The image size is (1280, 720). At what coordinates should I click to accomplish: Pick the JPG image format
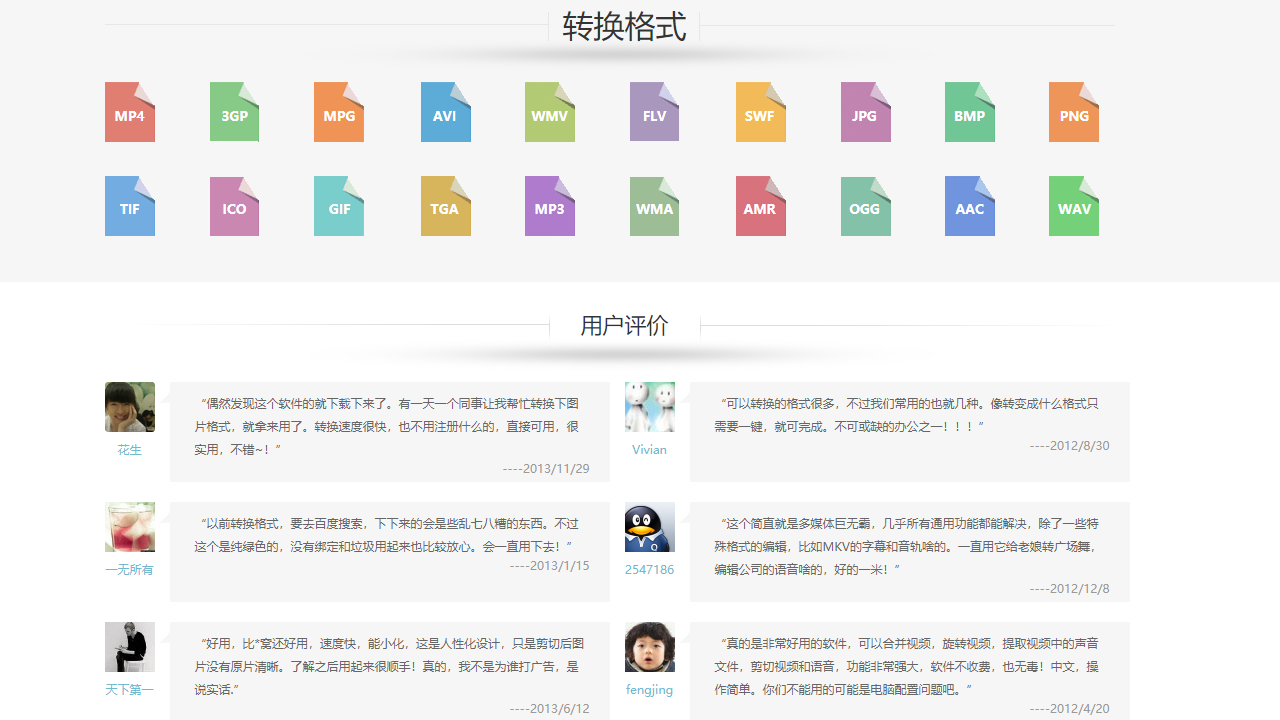tap(865, 112)
